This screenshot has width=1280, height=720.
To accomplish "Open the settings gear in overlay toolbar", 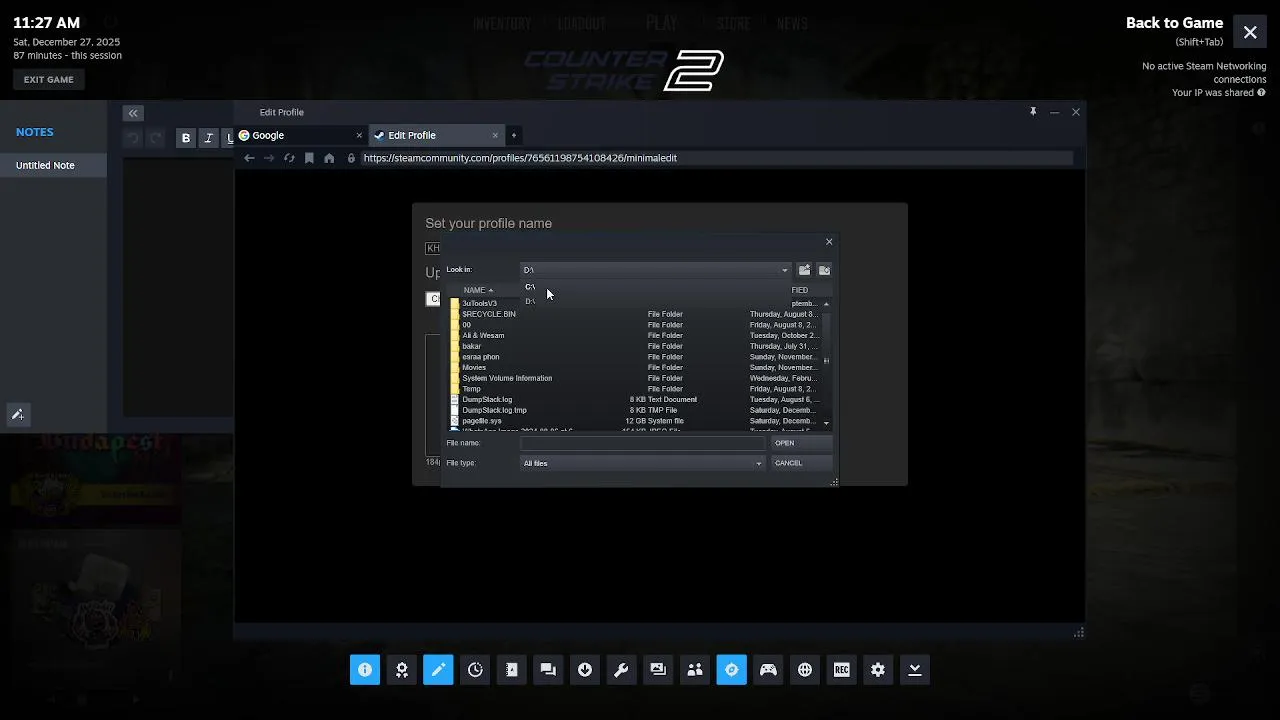I will click(x=878, y=670).
